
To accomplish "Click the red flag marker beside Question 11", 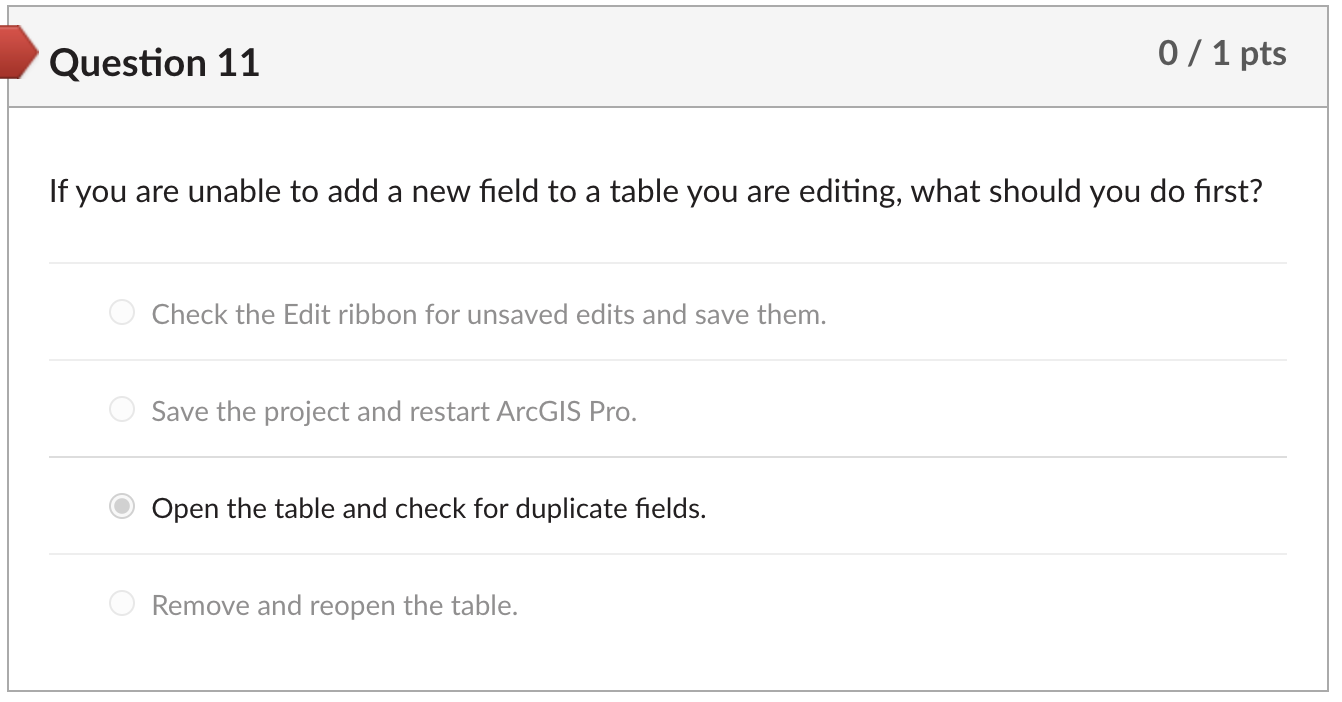I will click(22, 52).
